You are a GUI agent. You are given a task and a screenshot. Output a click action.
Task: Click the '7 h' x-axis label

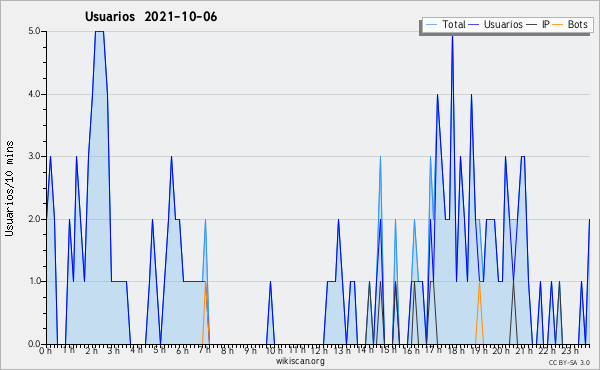pyautogui.click(x=205, y=350)
